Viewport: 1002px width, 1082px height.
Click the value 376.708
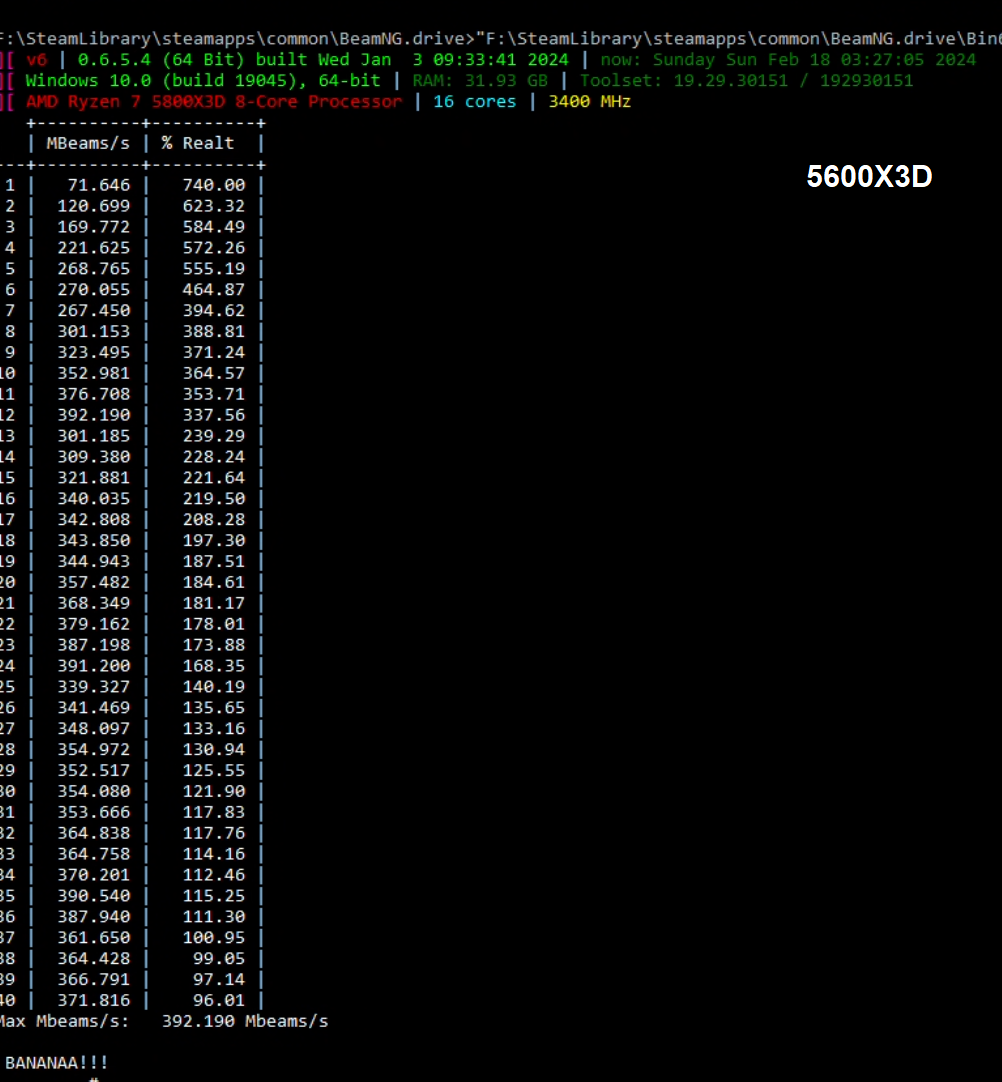[93, 394]
